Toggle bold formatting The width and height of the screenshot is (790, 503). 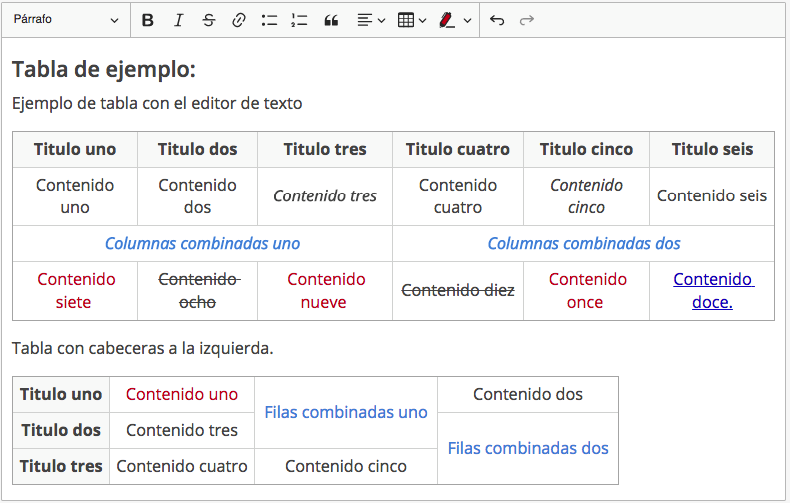coord(148,20)
